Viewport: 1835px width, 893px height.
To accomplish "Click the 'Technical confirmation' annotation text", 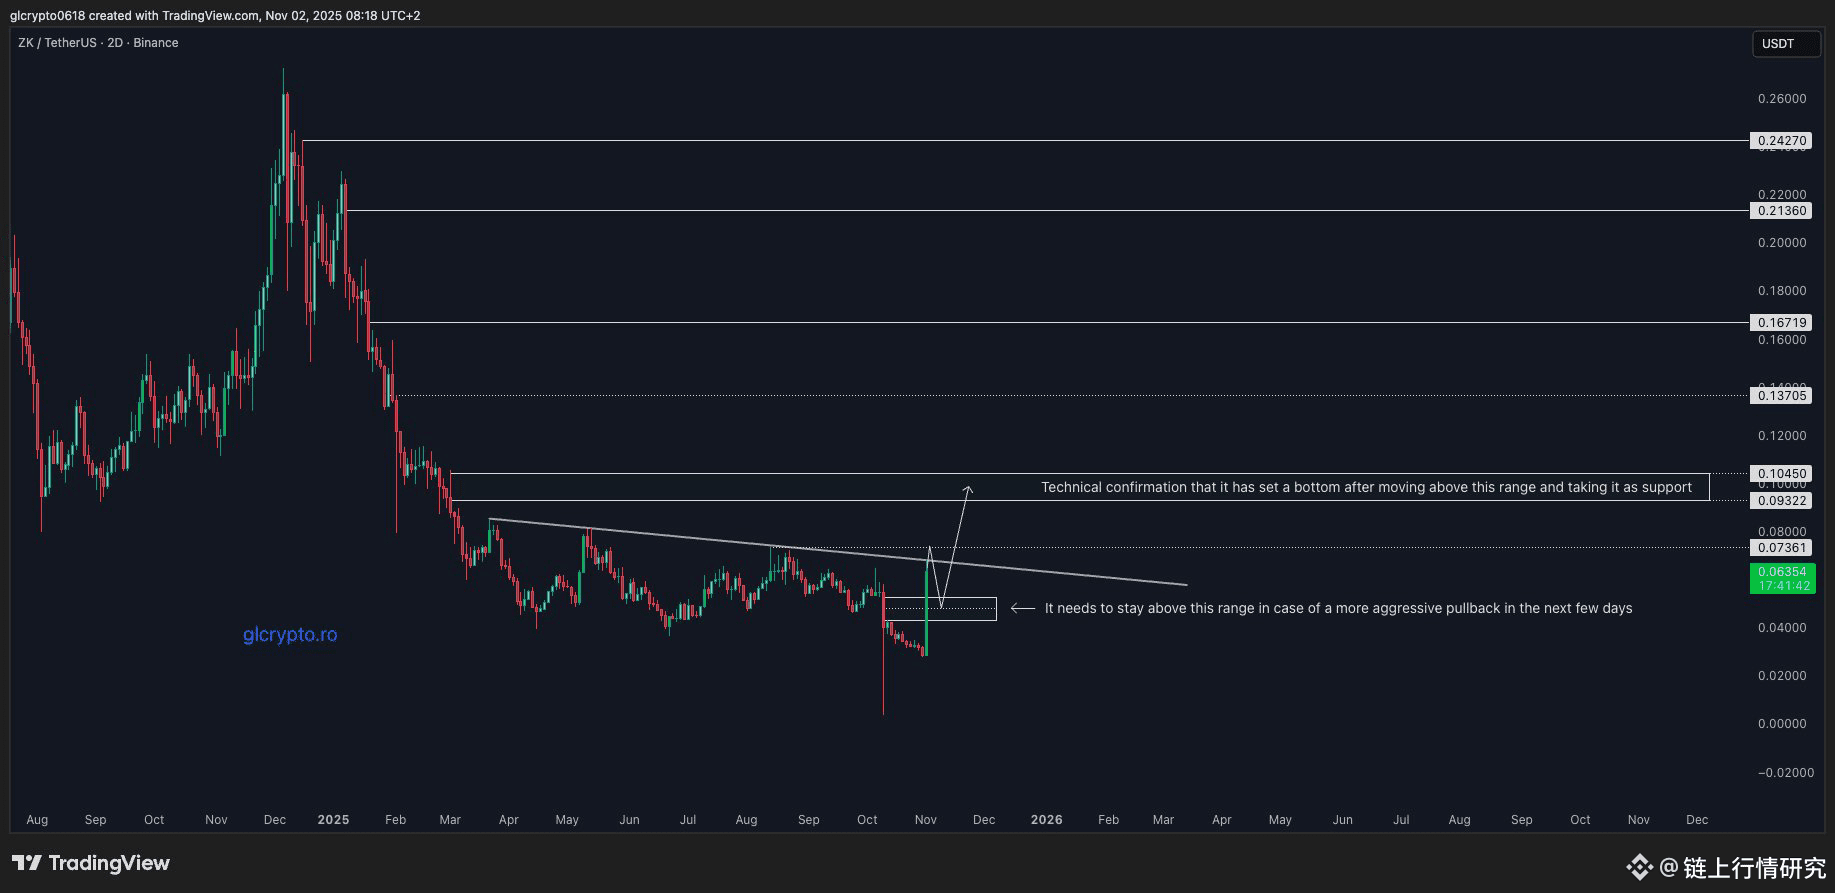I will point(1367,488).
